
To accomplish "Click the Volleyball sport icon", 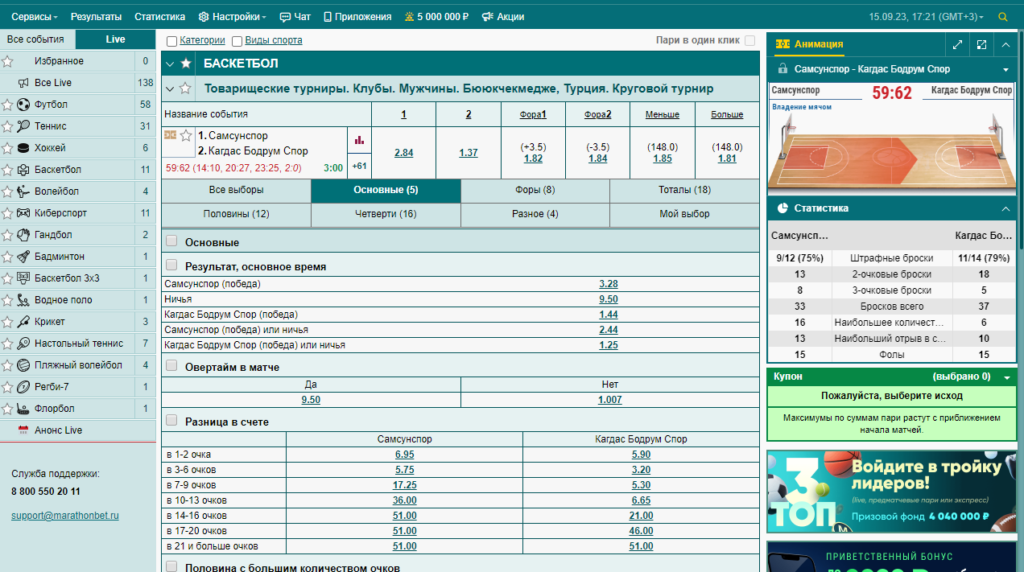I will 24,191.
